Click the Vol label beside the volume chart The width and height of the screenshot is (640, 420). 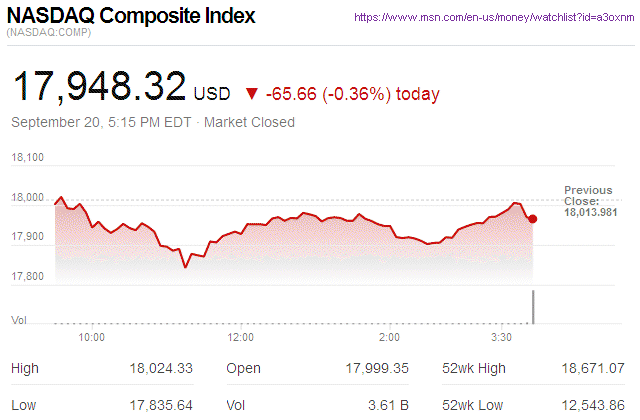[x=18, y=319]
